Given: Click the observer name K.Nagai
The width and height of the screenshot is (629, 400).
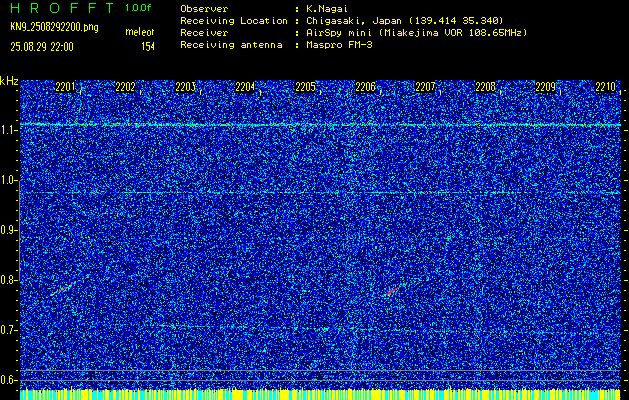Looking at the screenshot, I should pyautogui.click(x=327, y=9).
